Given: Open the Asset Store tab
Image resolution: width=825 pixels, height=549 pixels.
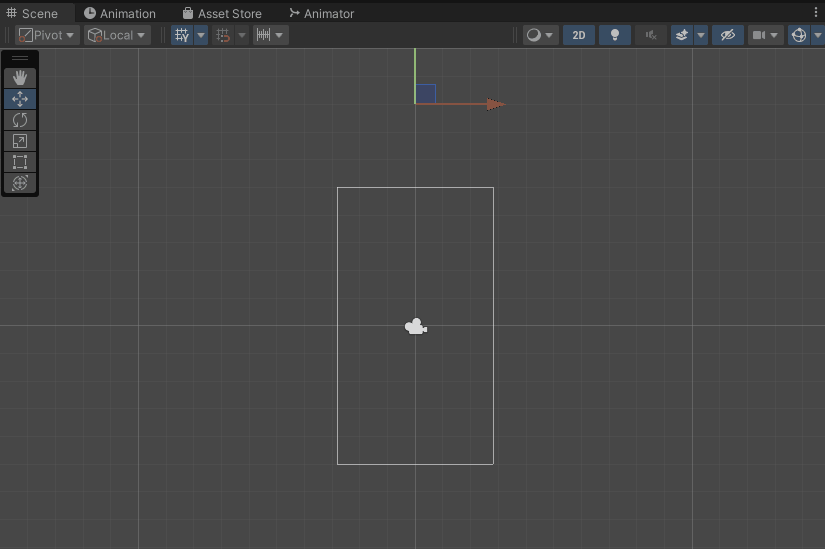Looking at the screenshot, I should (x=222, y=13).
